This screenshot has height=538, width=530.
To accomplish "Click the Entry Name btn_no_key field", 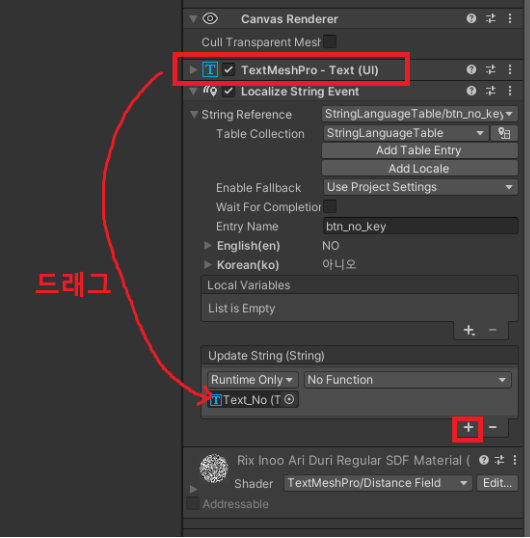I will point(420,226).
